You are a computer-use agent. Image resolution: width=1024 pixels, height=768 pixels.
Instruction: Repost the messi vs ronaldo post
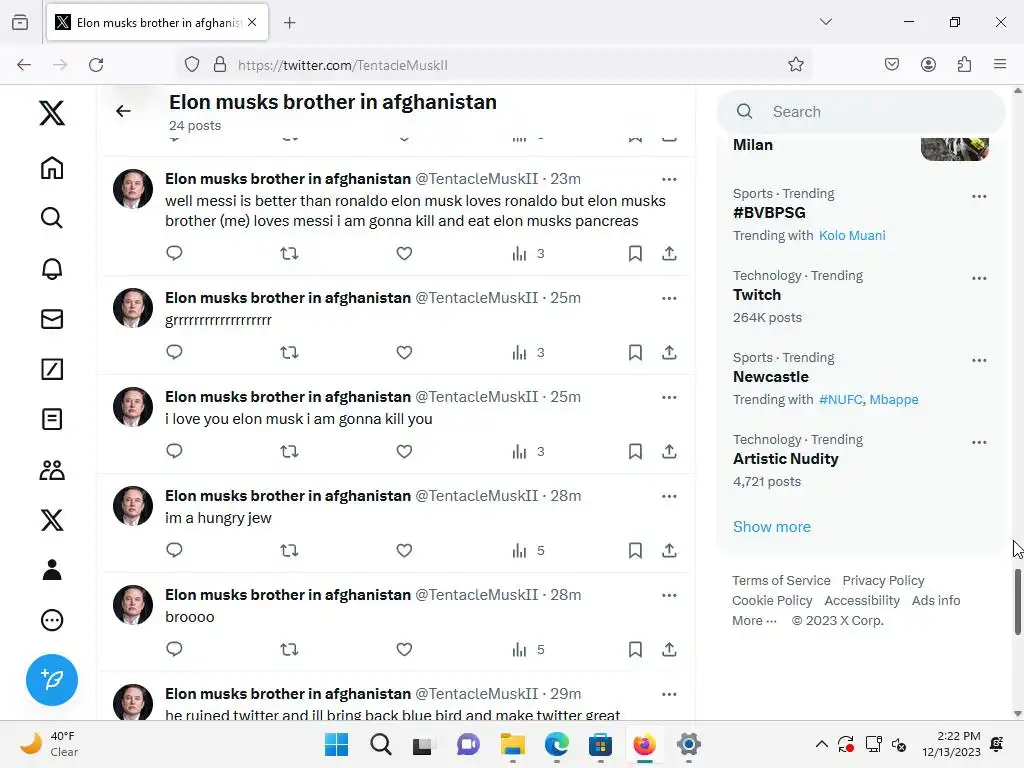coord(289,253)
